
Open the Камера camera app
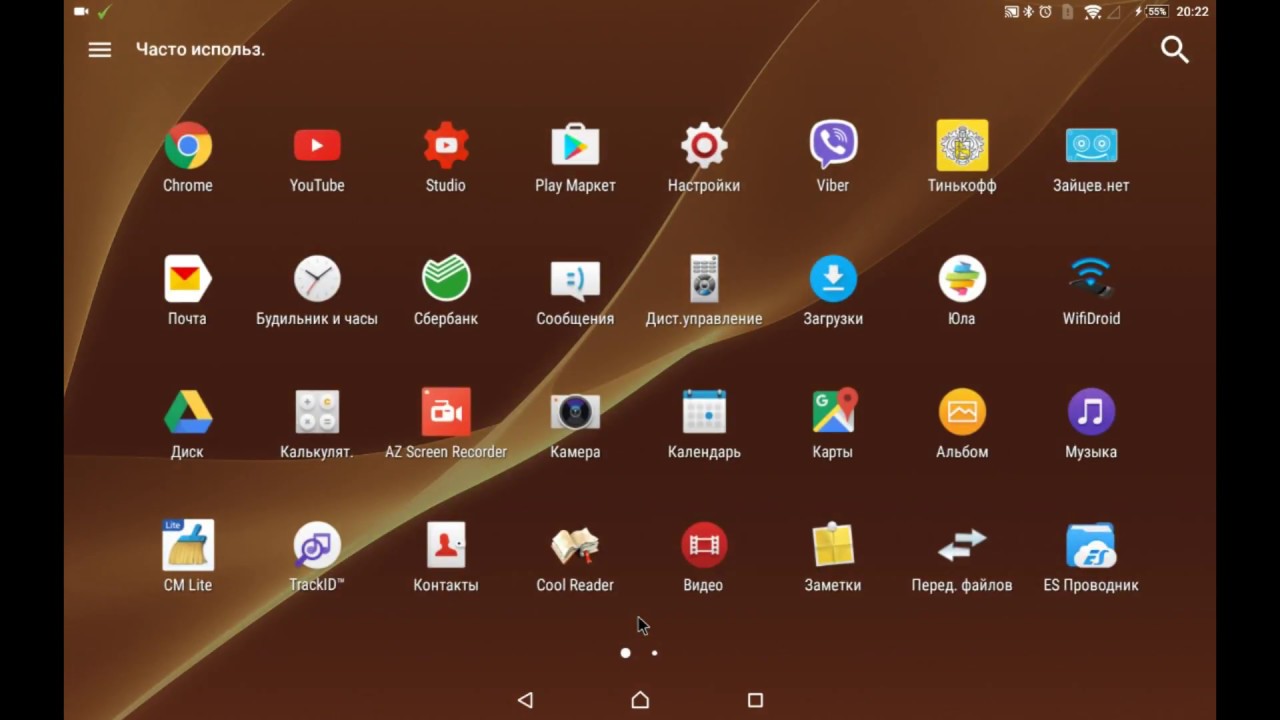tap(575, 412)
